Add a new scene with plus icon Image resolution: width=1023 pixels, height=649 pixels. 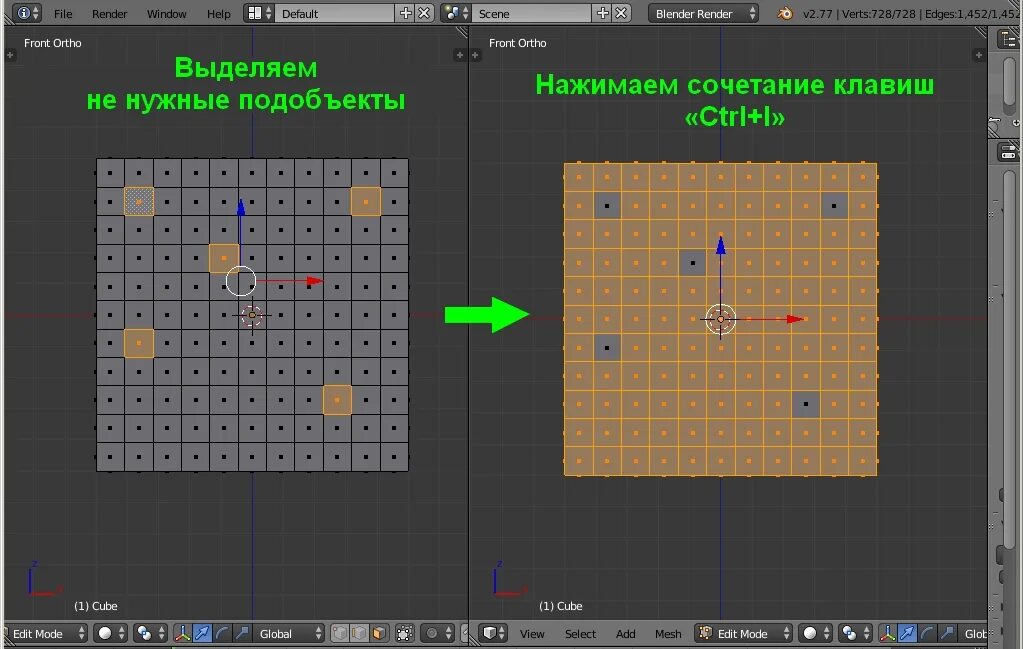[x=602, y=13]
